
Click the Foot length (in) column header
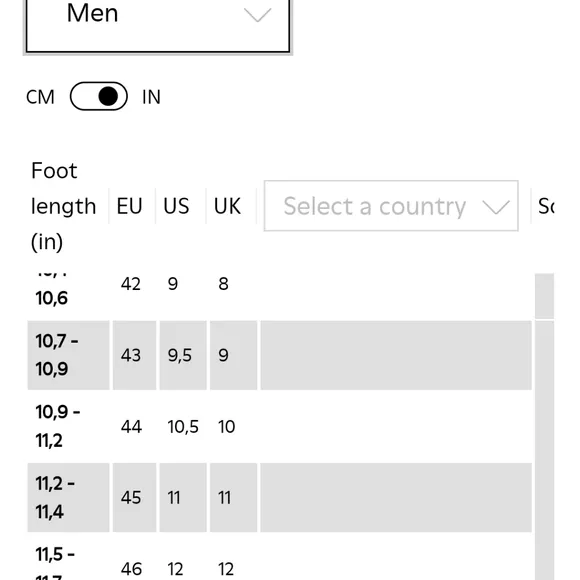pyautogui.click(x=64, y=206)
